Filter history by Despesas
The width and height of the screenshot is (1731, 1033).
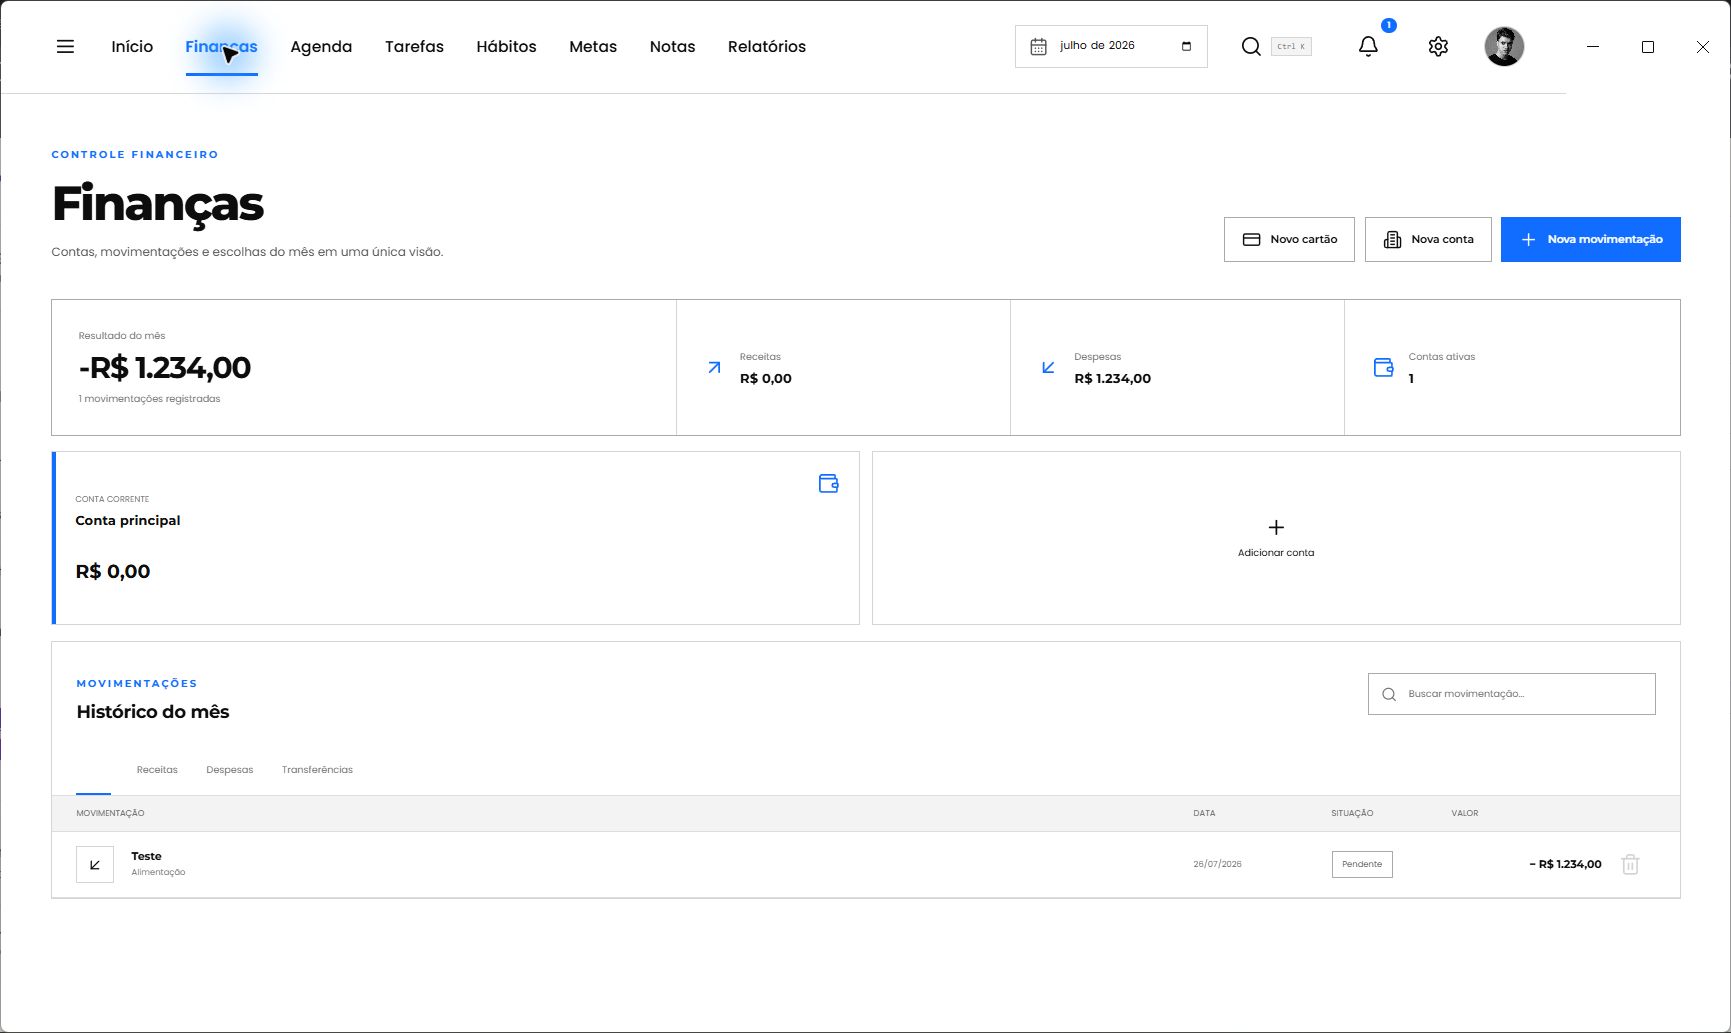tap(230, 770)
